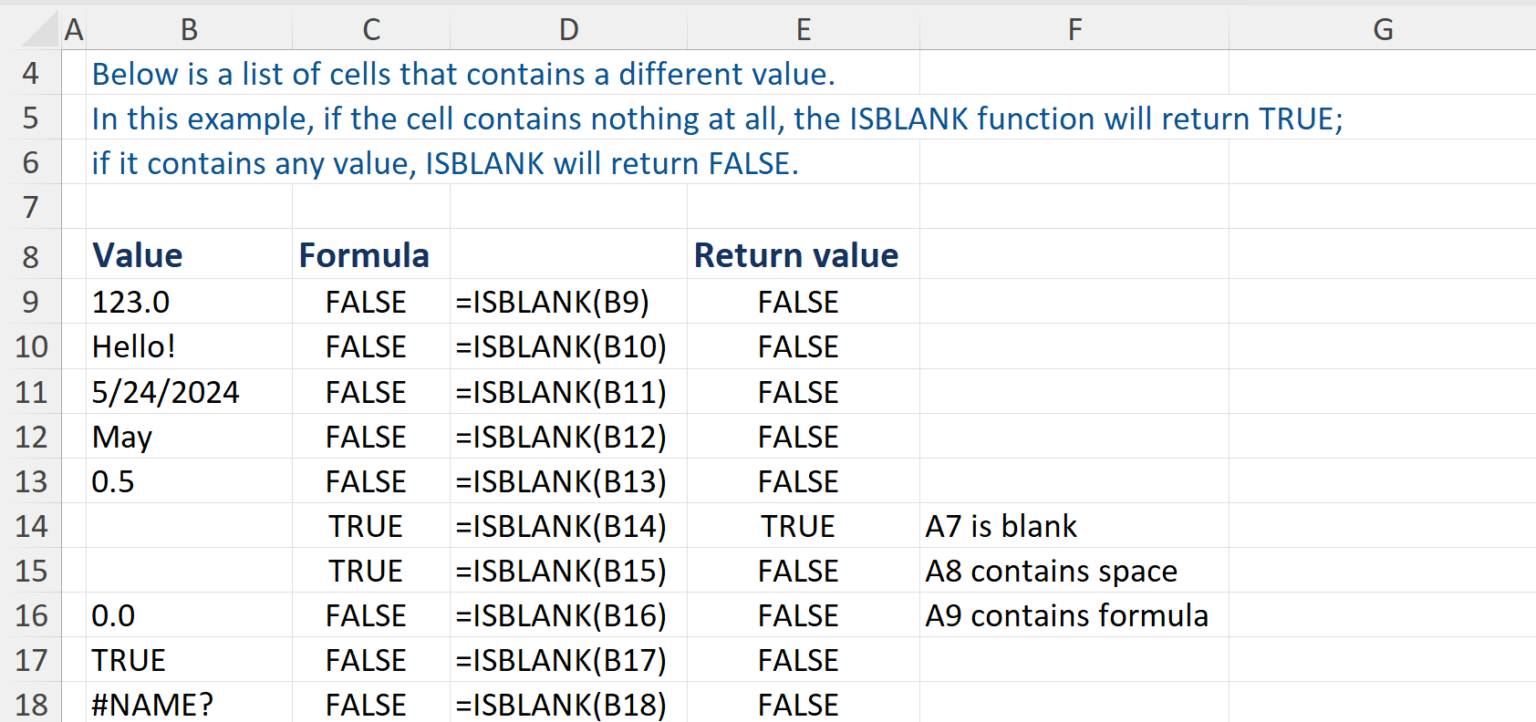
Task: Select the column D header
Action: tap(568, 30)
